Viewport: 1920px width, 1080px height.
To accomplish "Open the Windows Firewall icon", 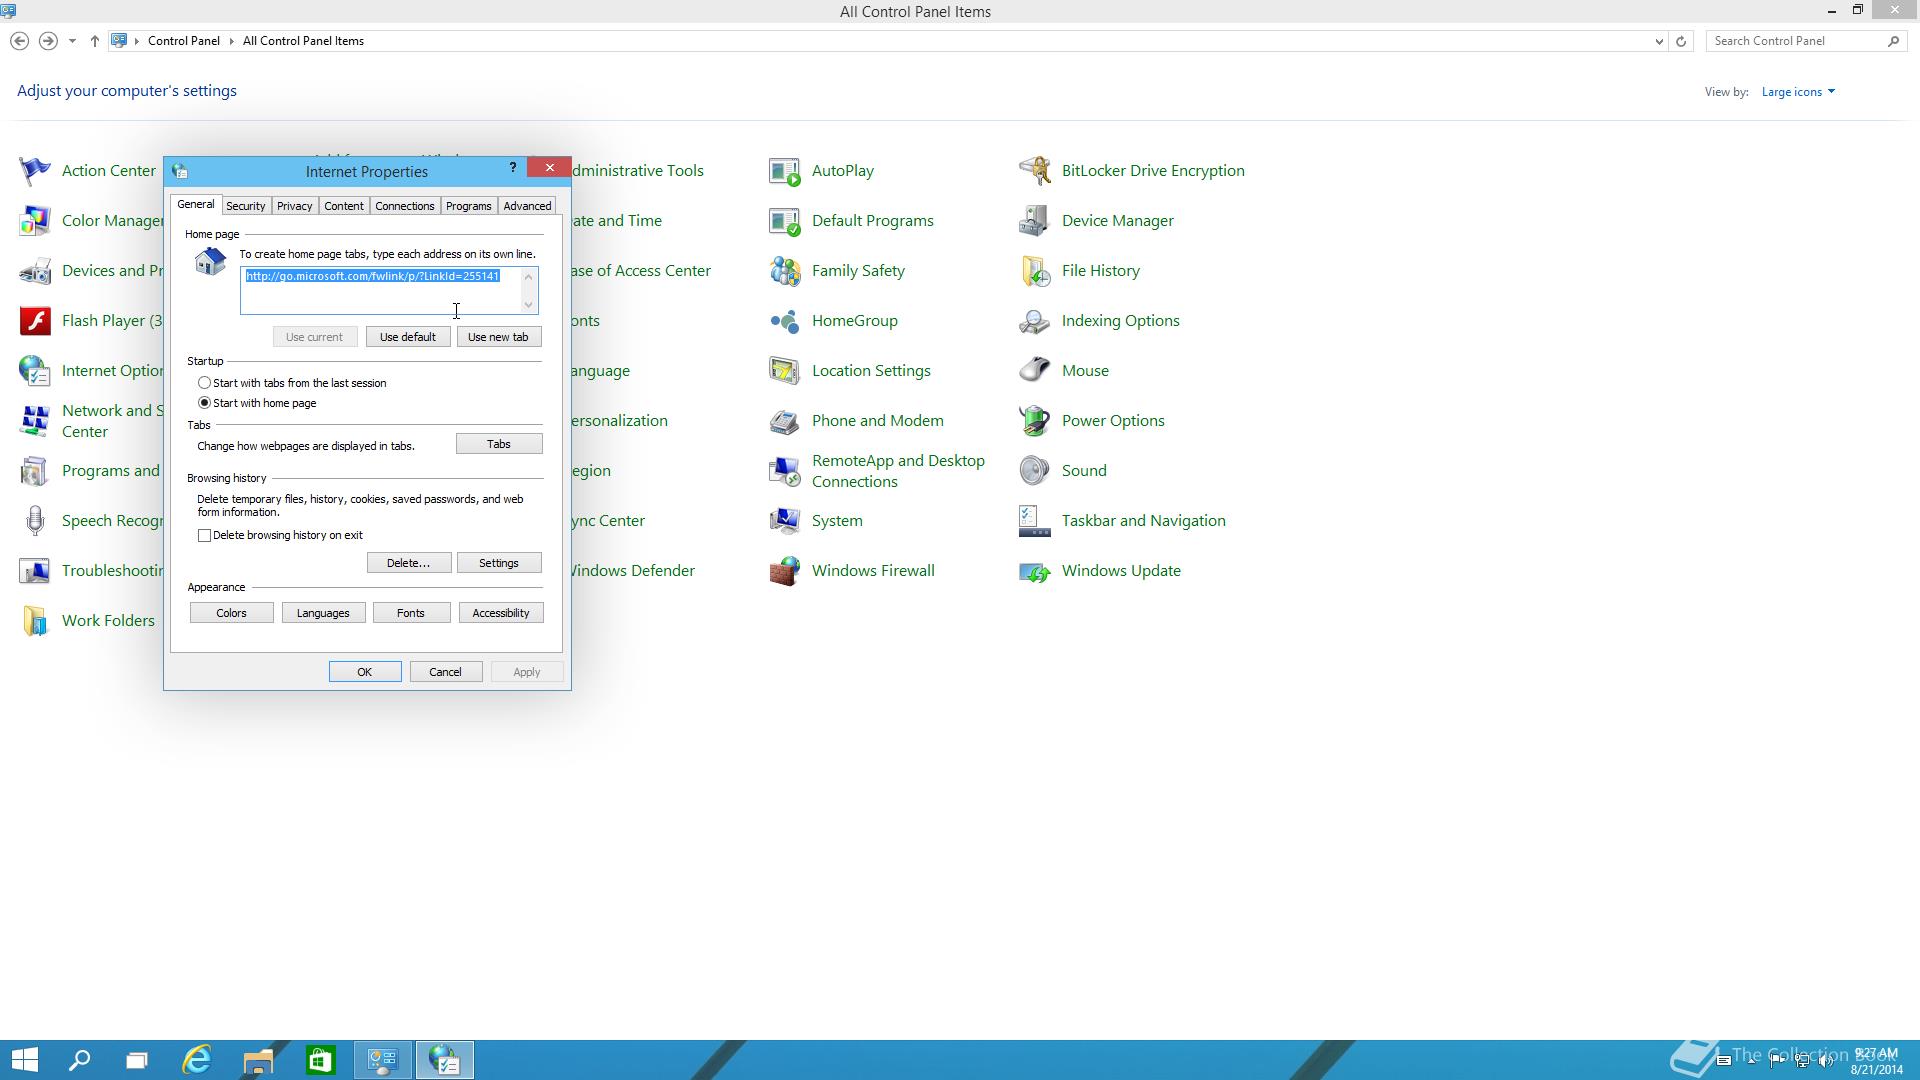I will click(x=785, y=571).
